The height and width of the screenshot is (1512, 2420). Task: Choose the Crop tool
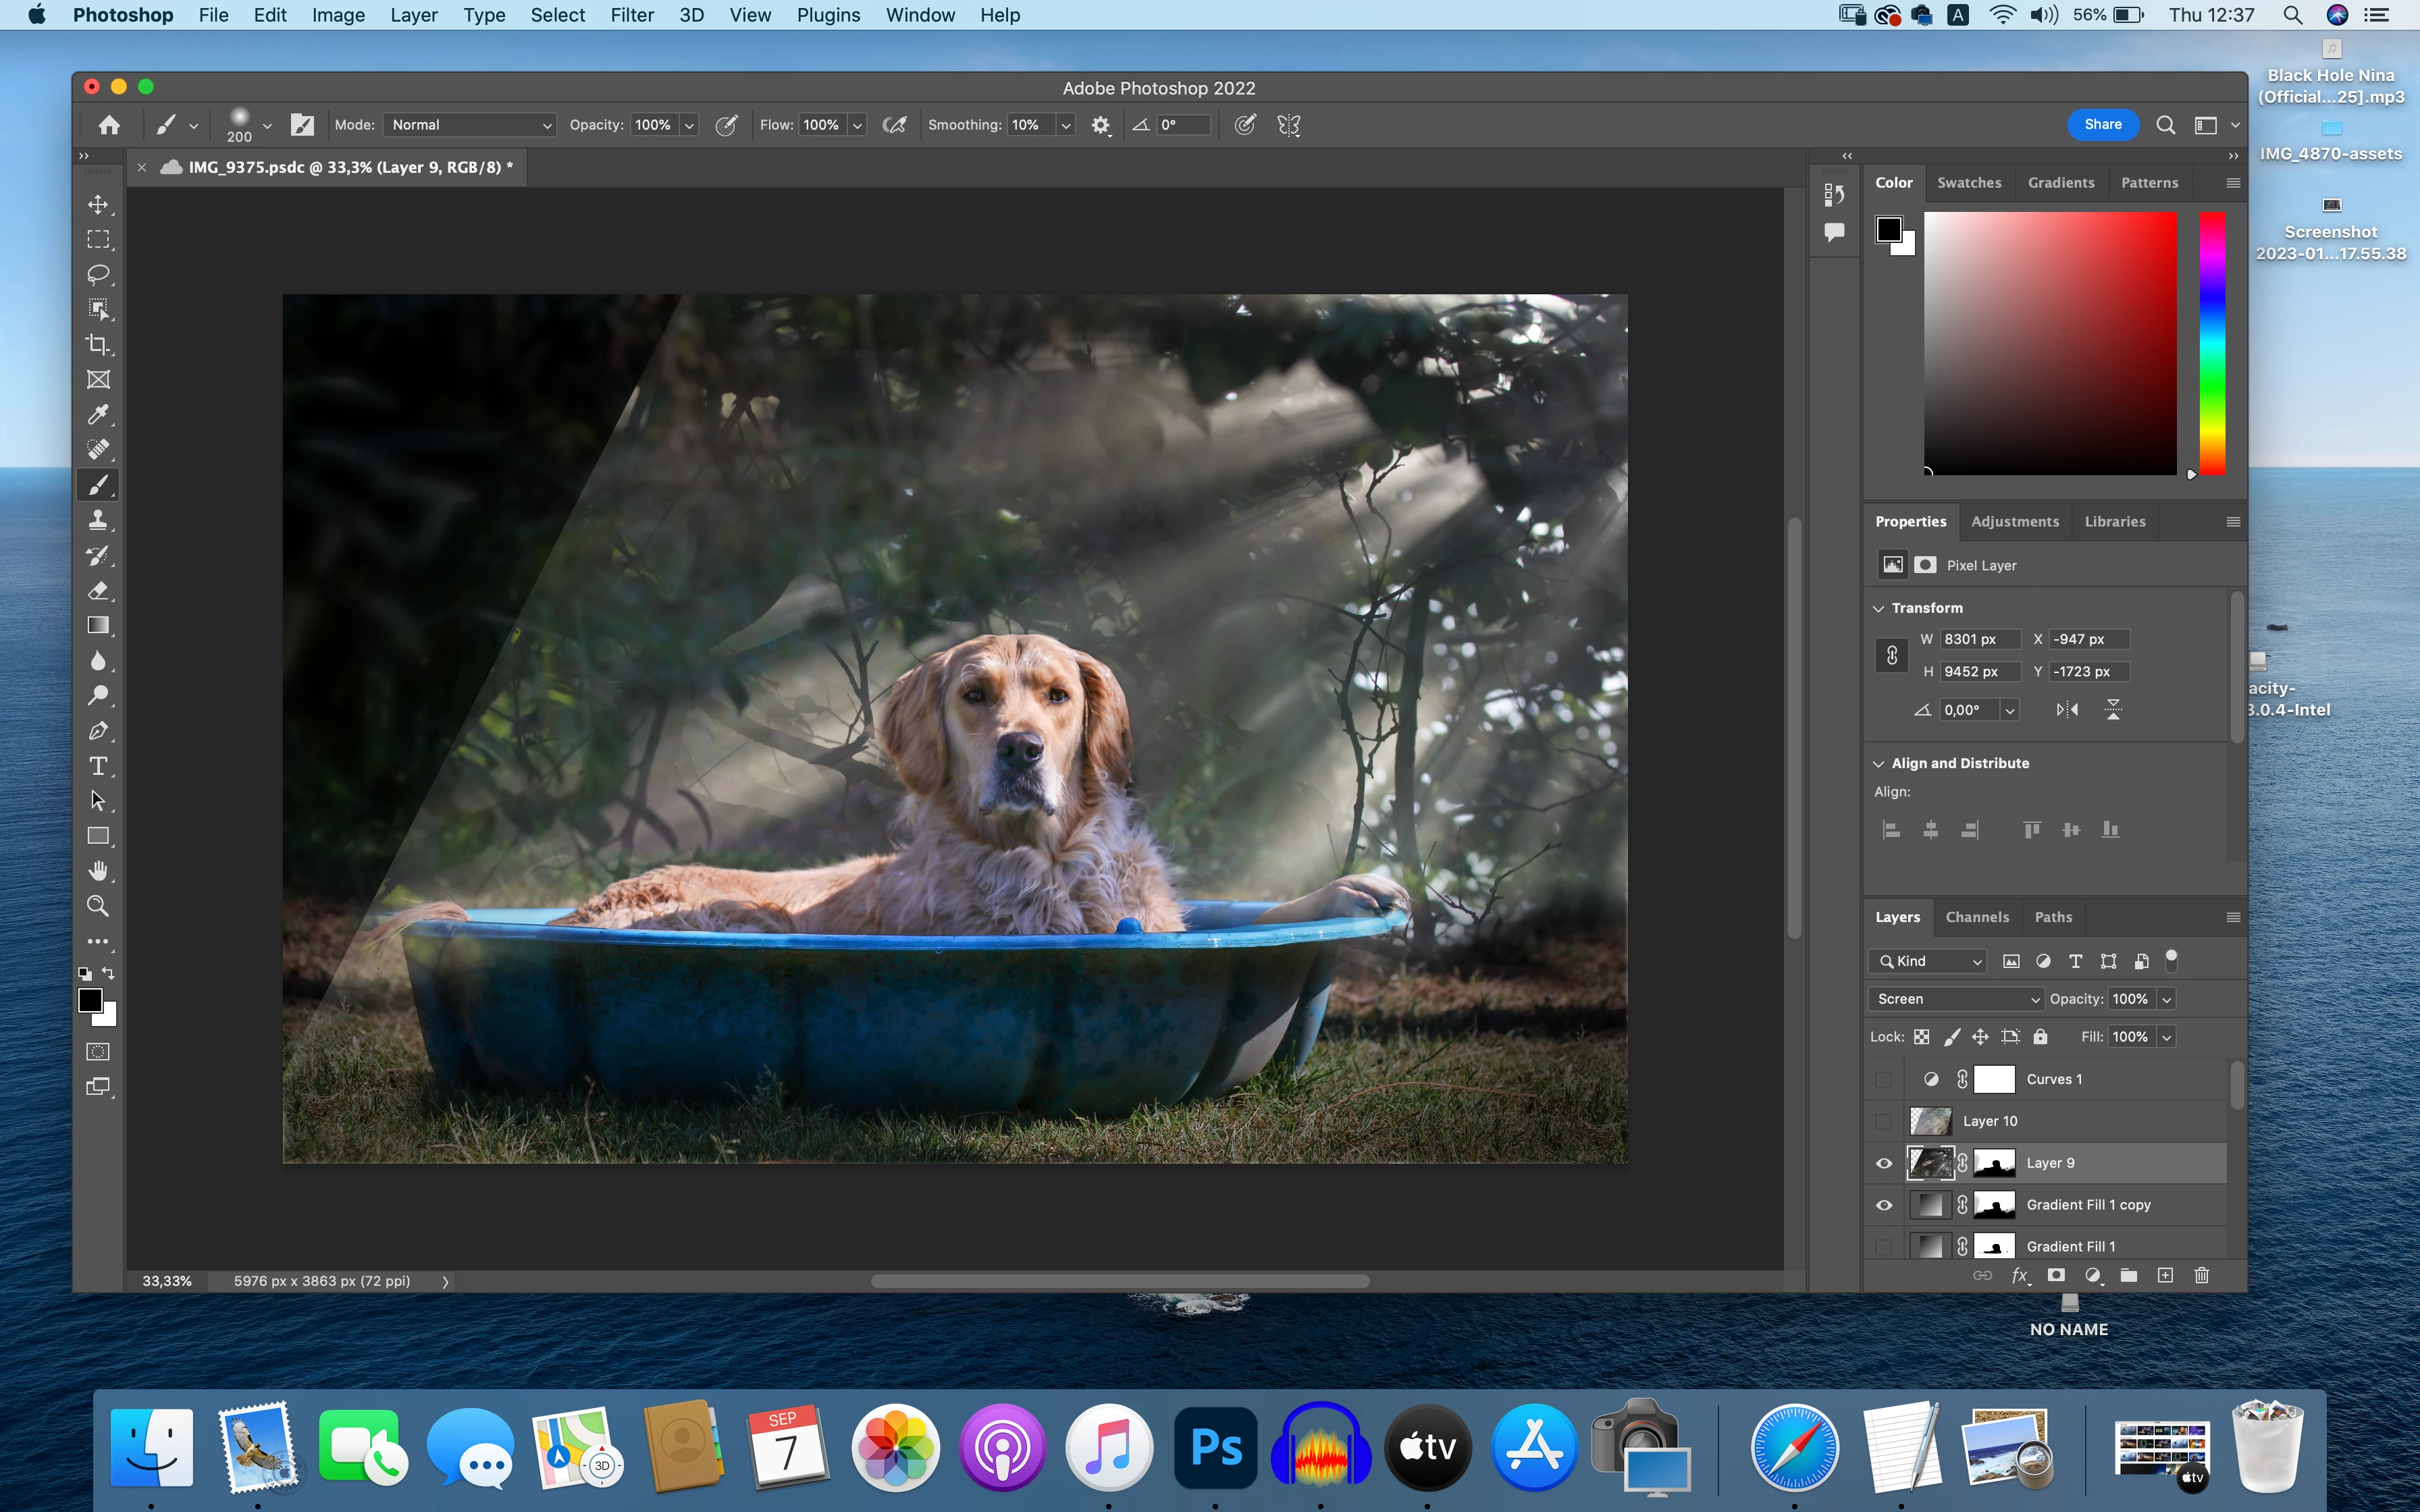click(98, 344)
